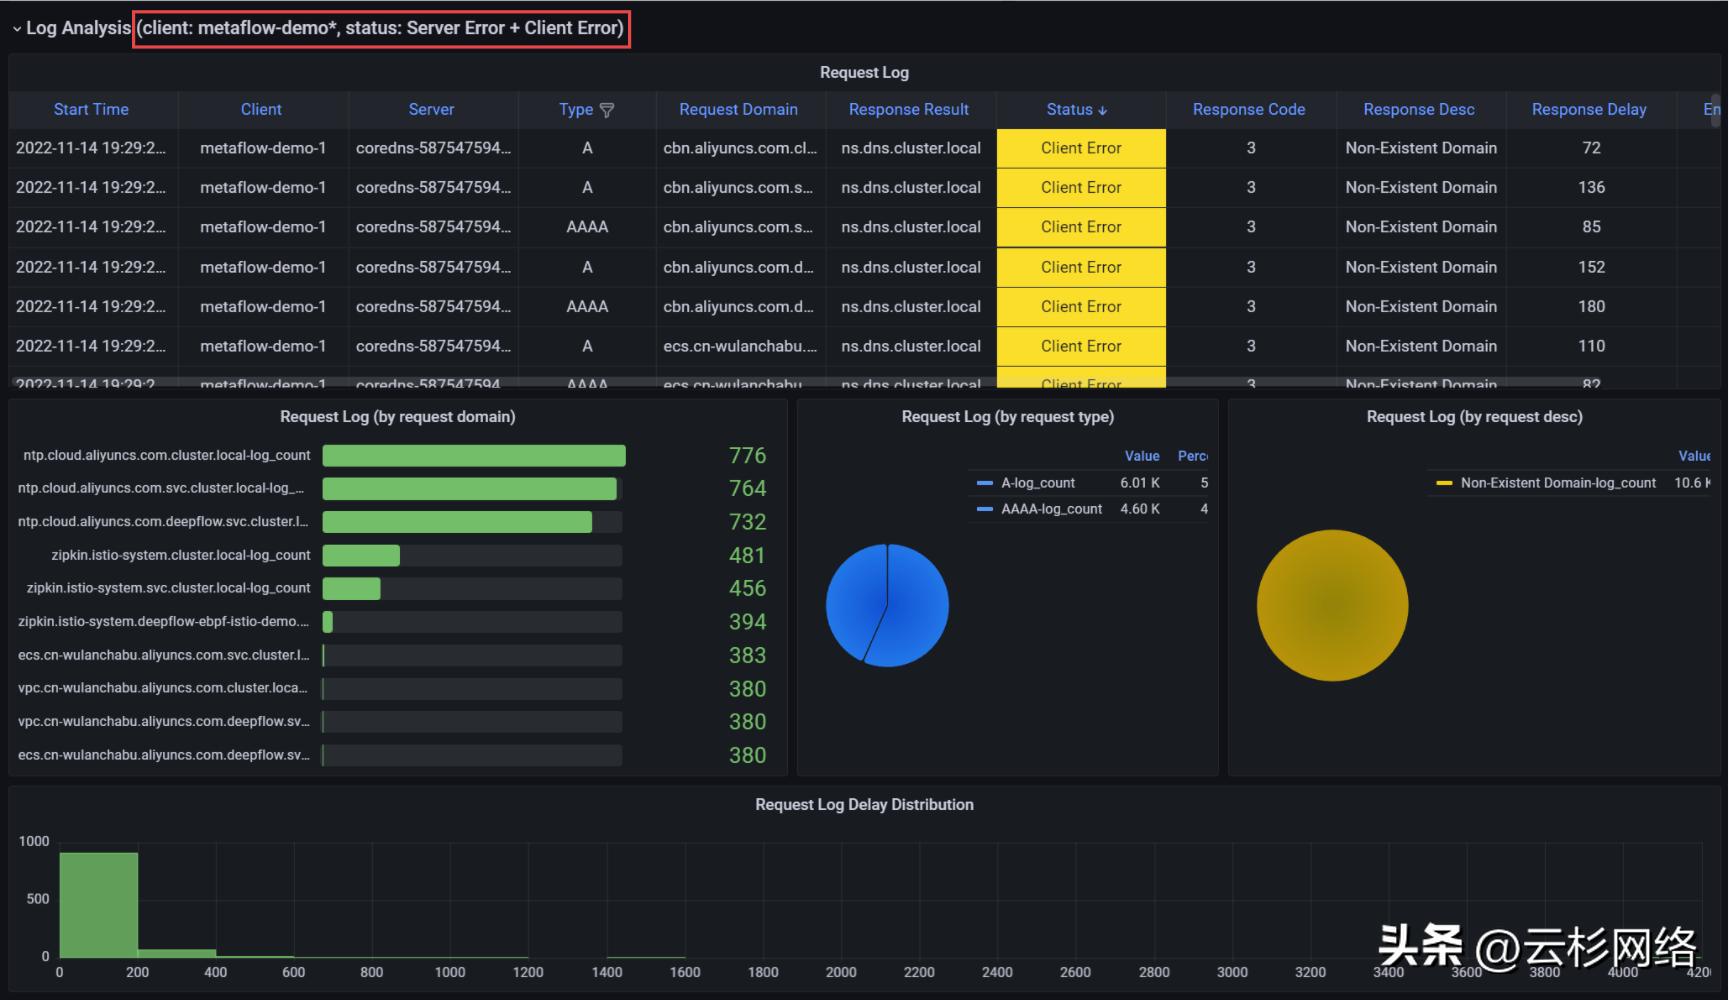
Task: Click ns.dns.cluster.local result in delay-110 row
Action: click(x=911, y=346)
